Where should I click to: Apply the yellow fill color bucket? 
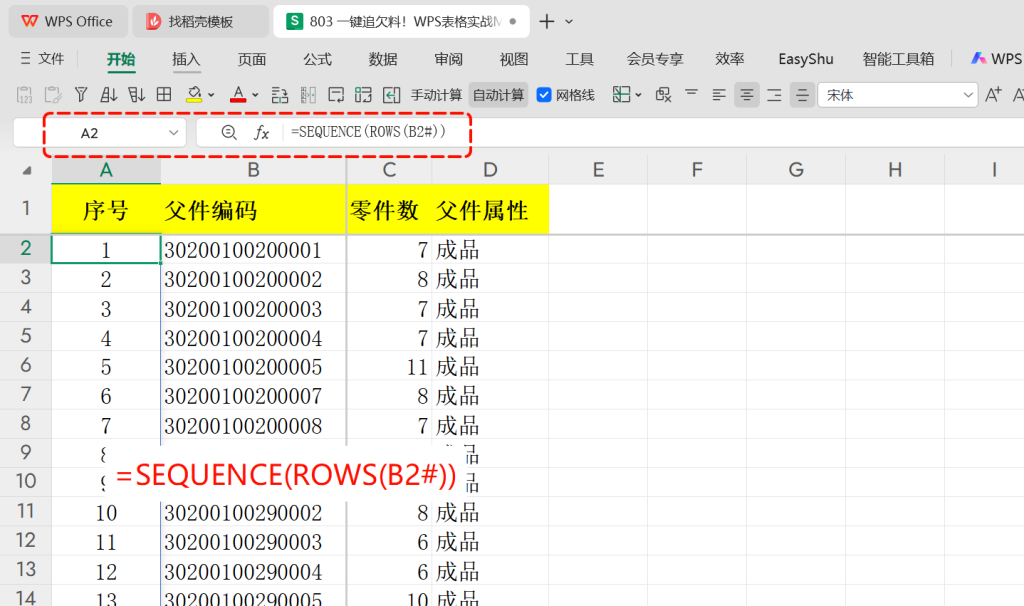pos(194,95)
